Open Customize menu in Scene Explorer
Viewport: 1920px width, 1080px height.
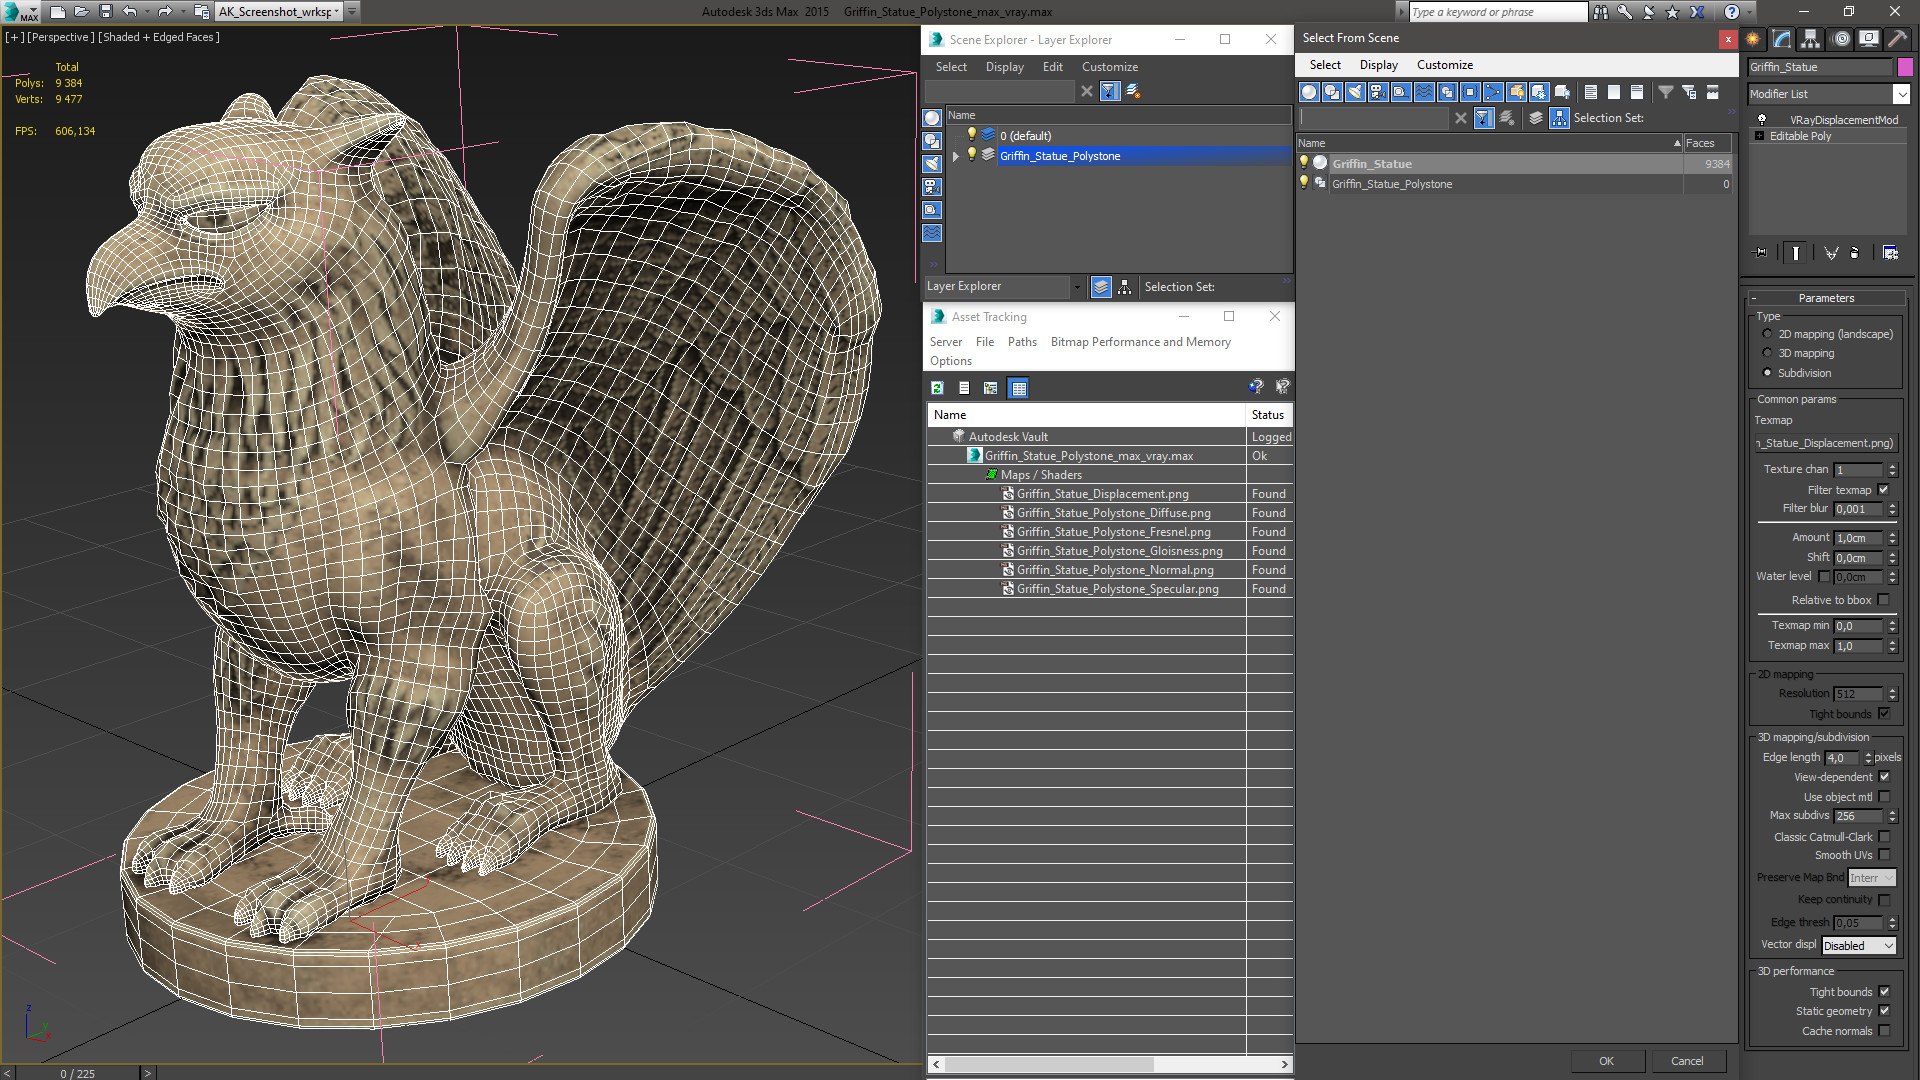pos(1109,67)
